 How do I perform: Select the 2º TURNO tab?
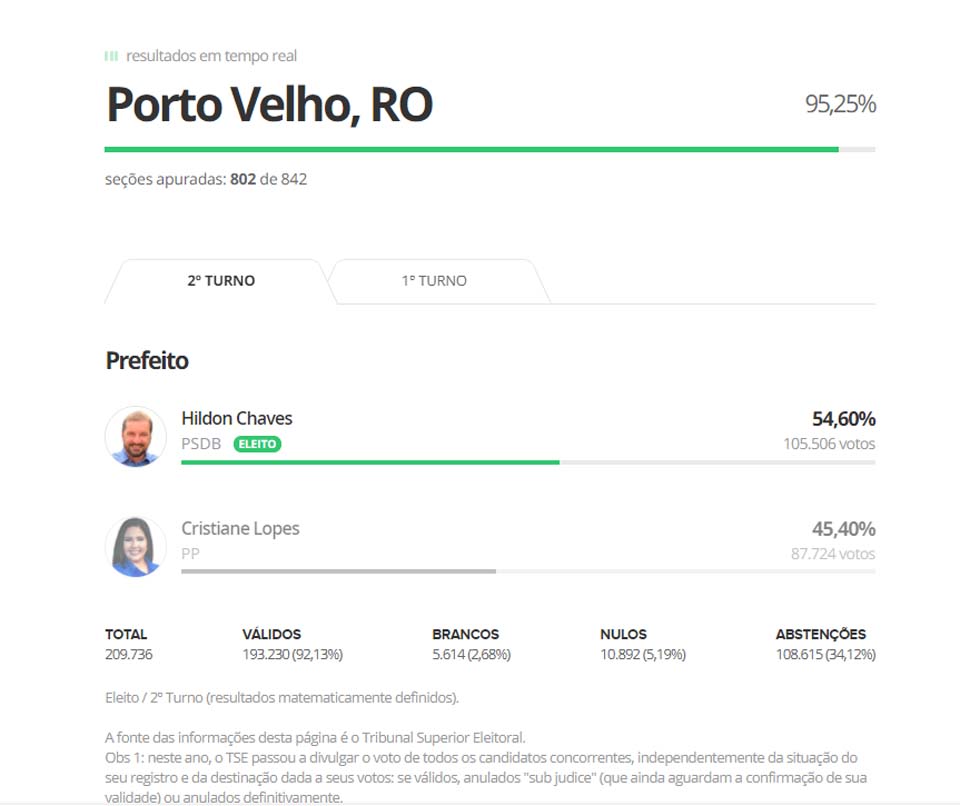pyautogui.click(x=221, y=281)
